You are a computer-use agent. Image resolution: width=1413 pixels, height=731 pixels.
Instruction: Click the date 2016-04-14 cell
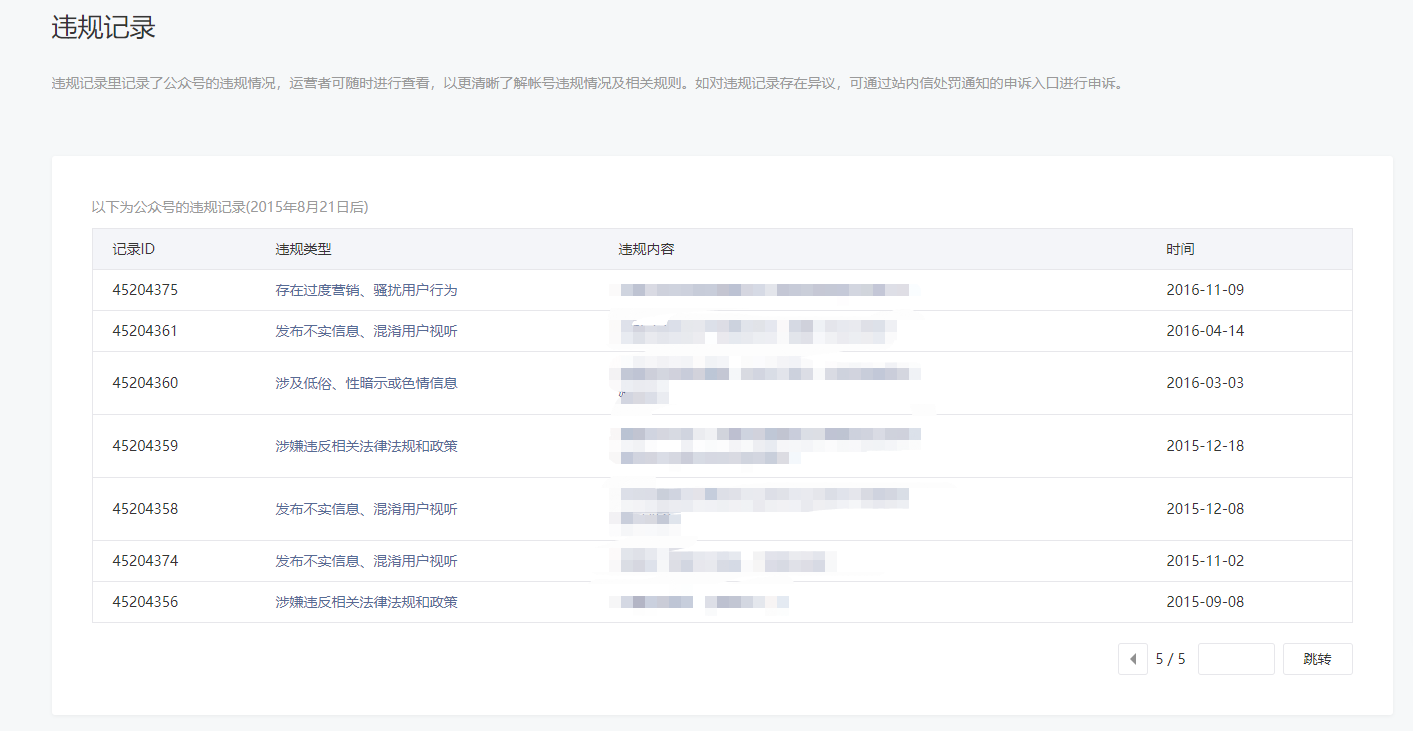1205,331
